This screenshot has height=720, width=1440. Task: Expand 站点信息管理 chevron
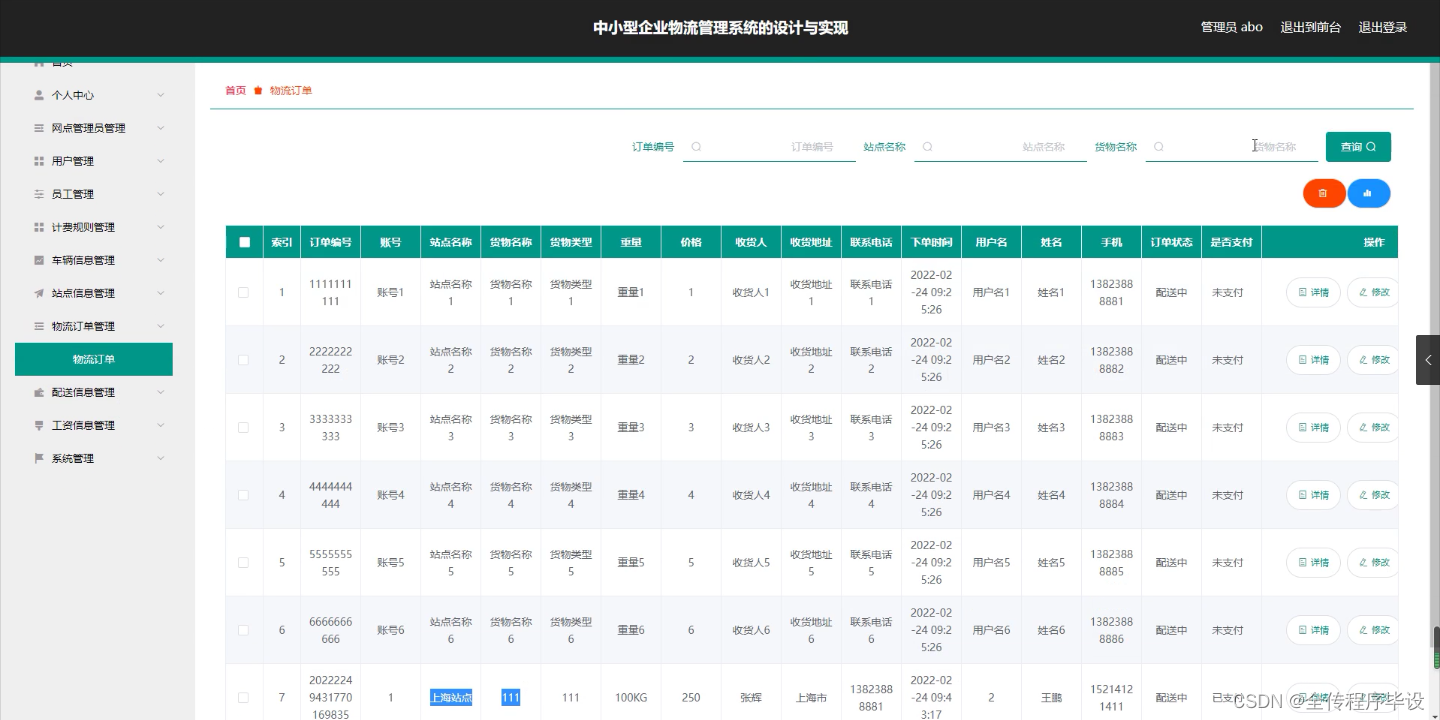(160, 293)
